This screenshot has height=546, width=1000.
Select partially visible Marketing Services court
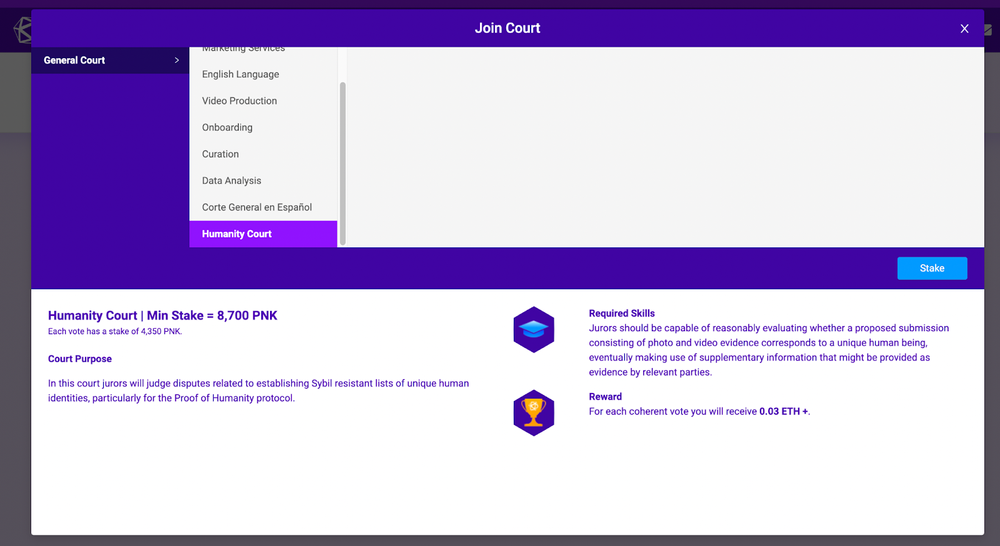click(x=263, y=51)
